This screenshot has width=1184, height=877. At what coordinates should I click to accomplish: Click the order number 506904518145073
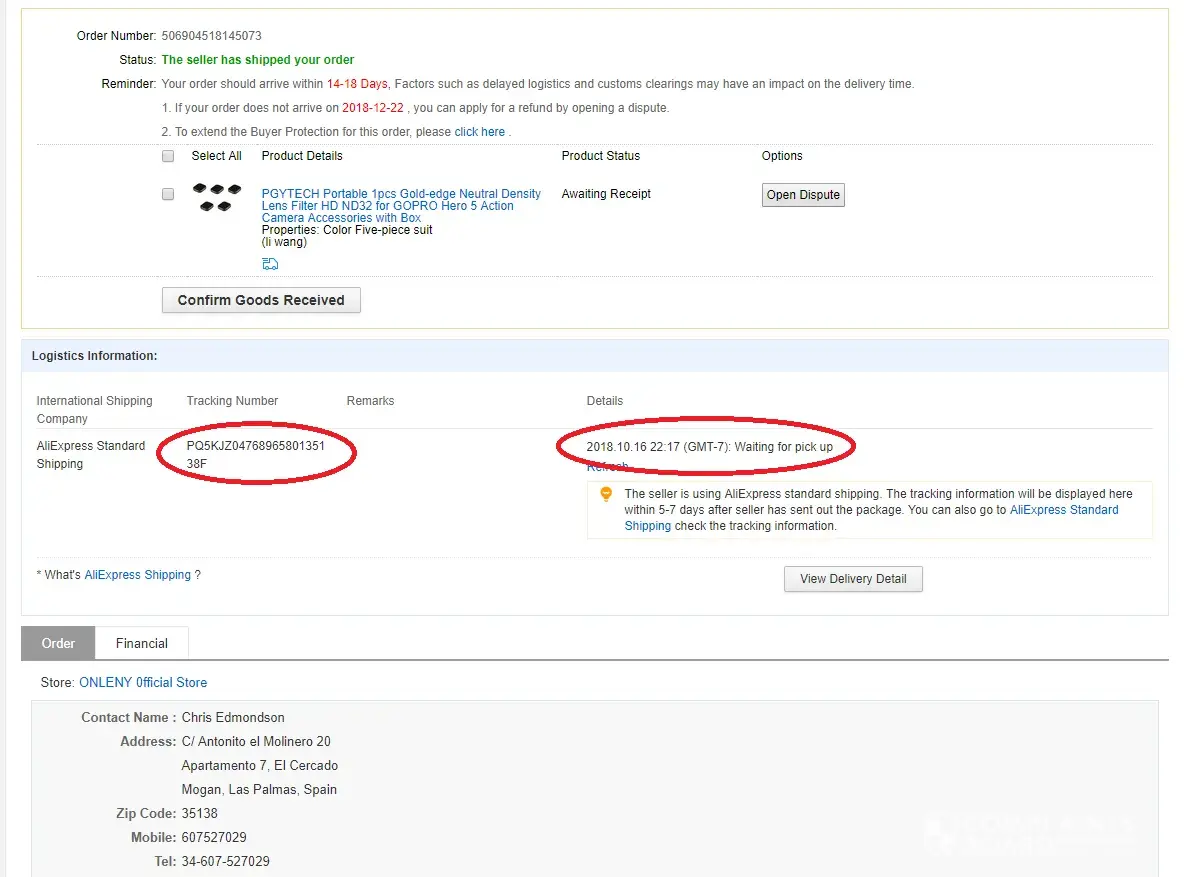point(211,36)
